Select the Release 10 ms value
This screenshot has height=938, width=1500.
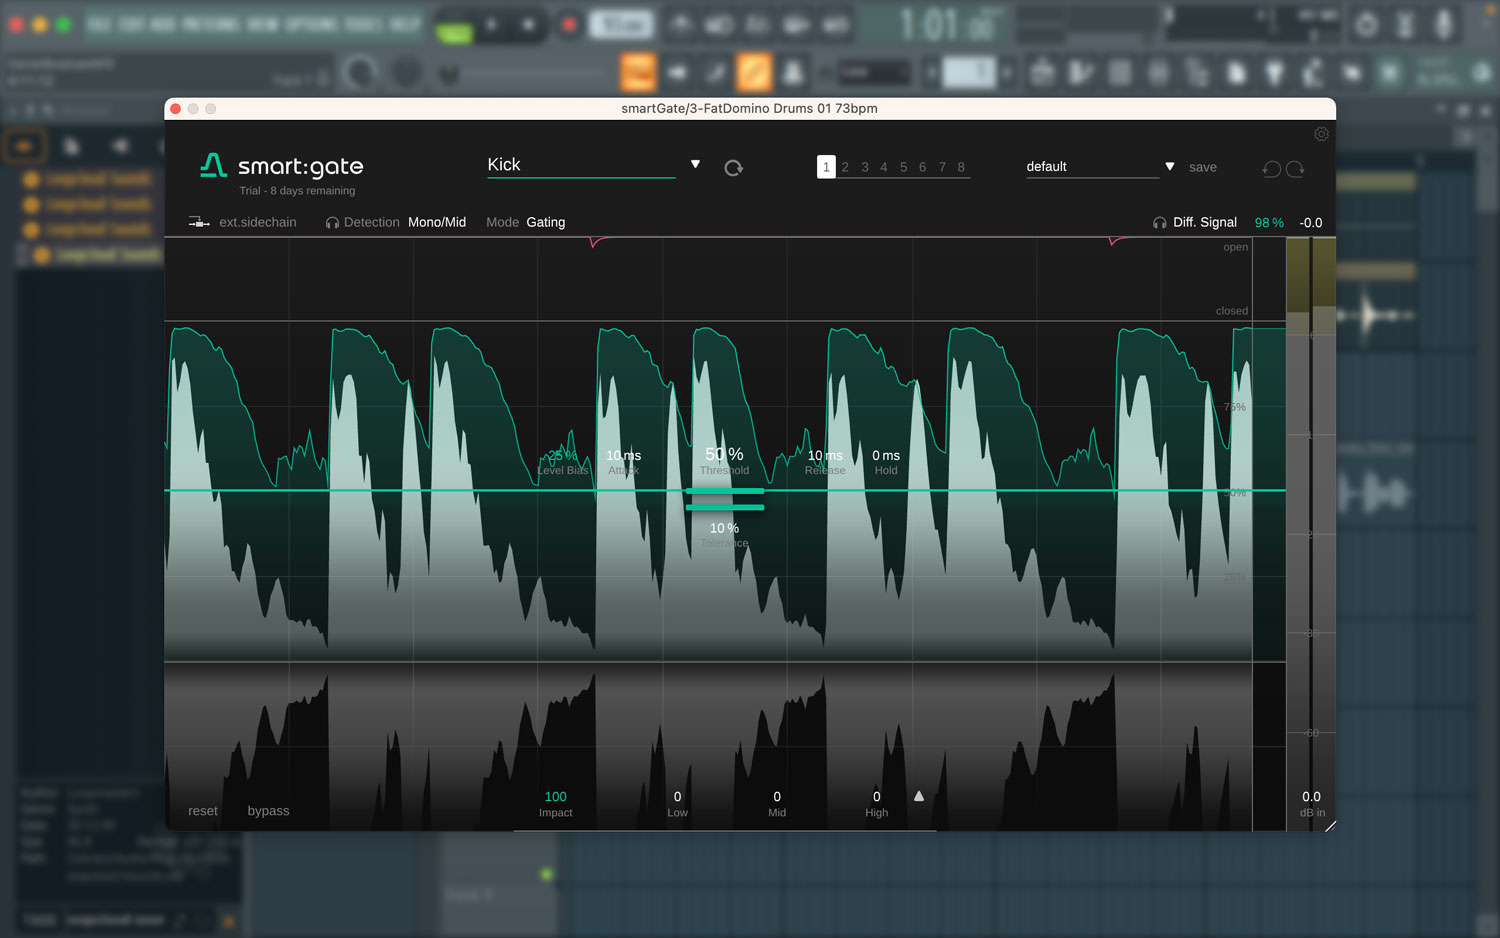coord(825,455)
